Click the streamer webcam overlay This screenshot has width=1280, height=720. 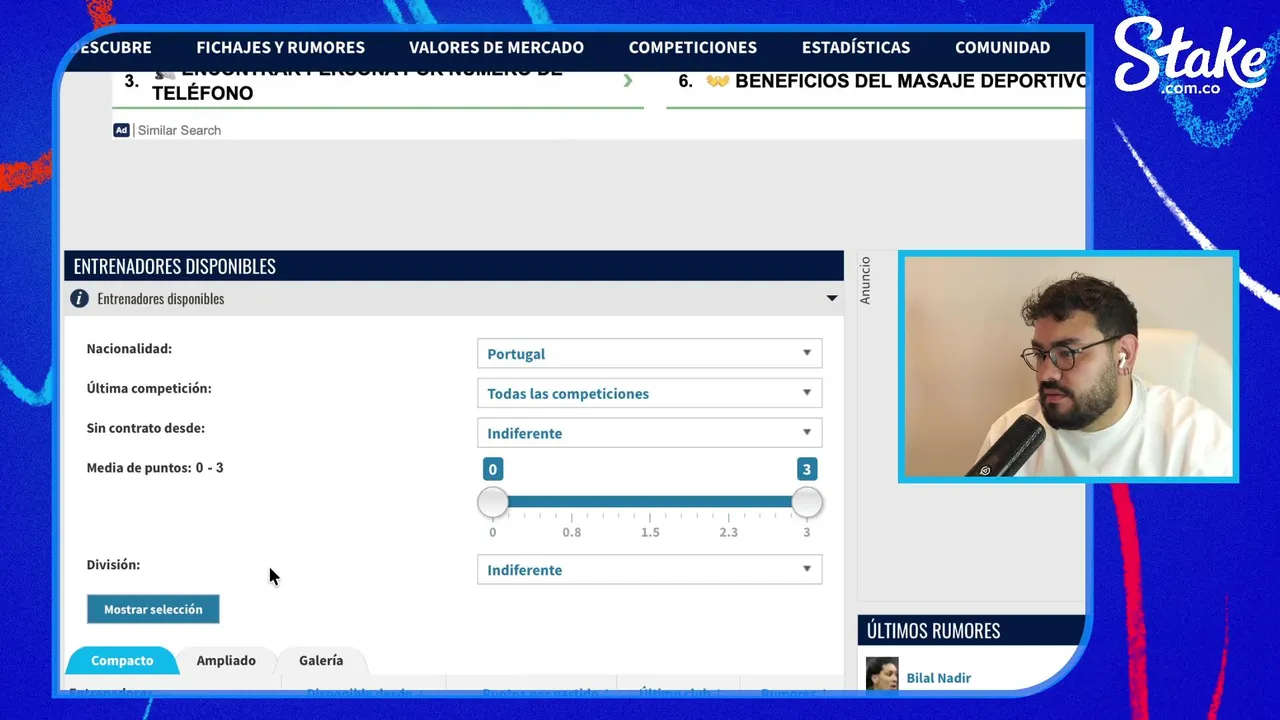pos(1068,367)
